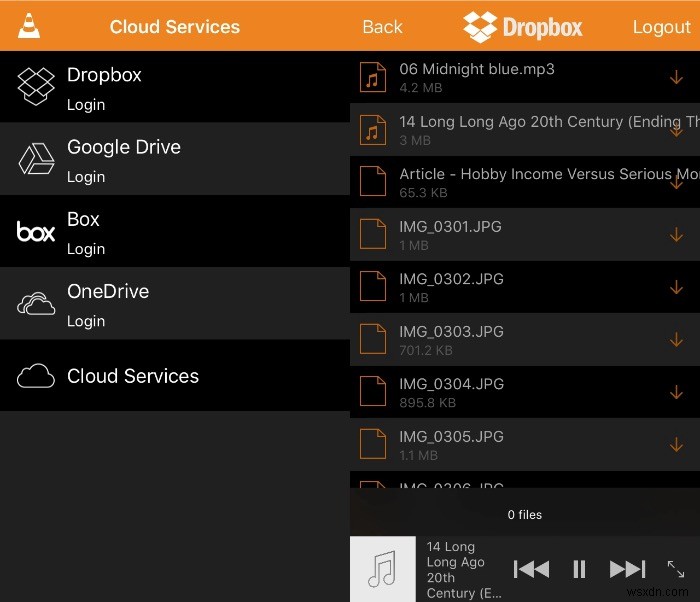Tap the VLC cone icon
This screenshot has width=700, height=602.
[29, 26]
